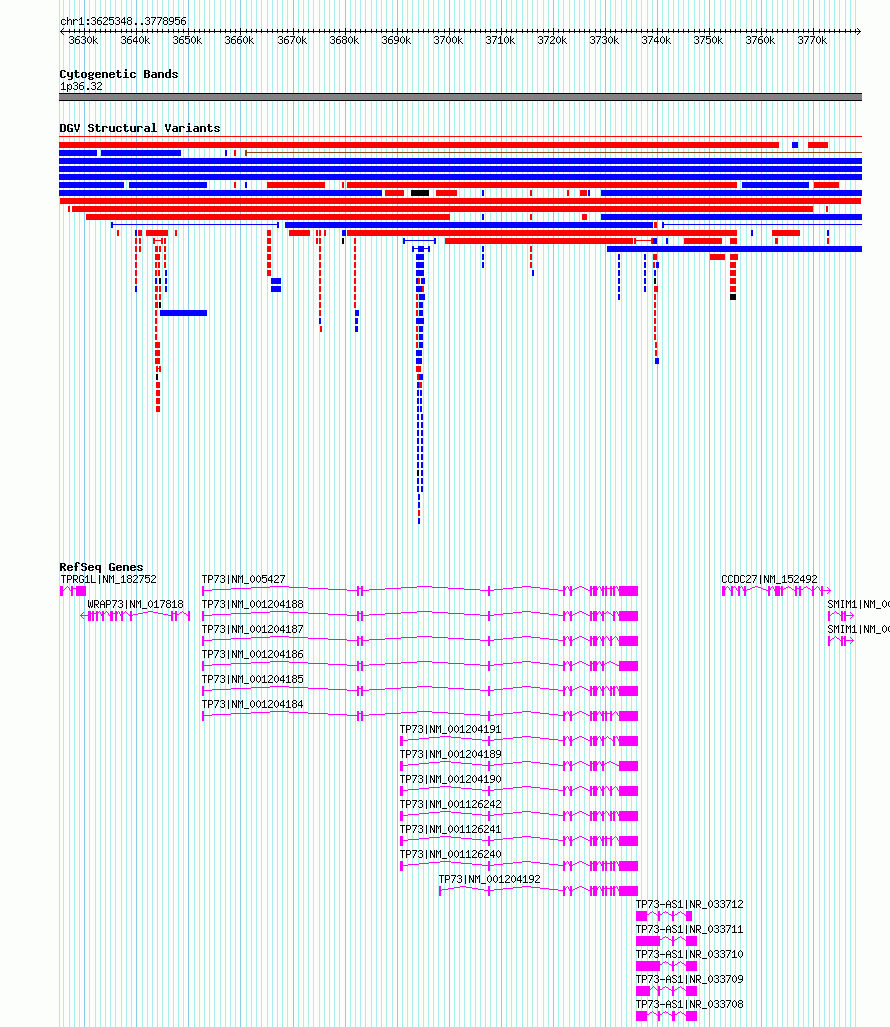Image resolution: width=890 pixels, height=1027 pixels.
Task: Click the 3750k ruler label
Action: (708, 41)
